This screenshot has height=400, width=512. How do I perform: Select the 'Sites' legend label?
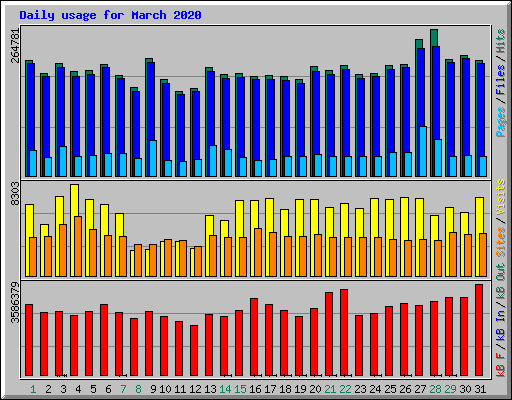point(501,241)
